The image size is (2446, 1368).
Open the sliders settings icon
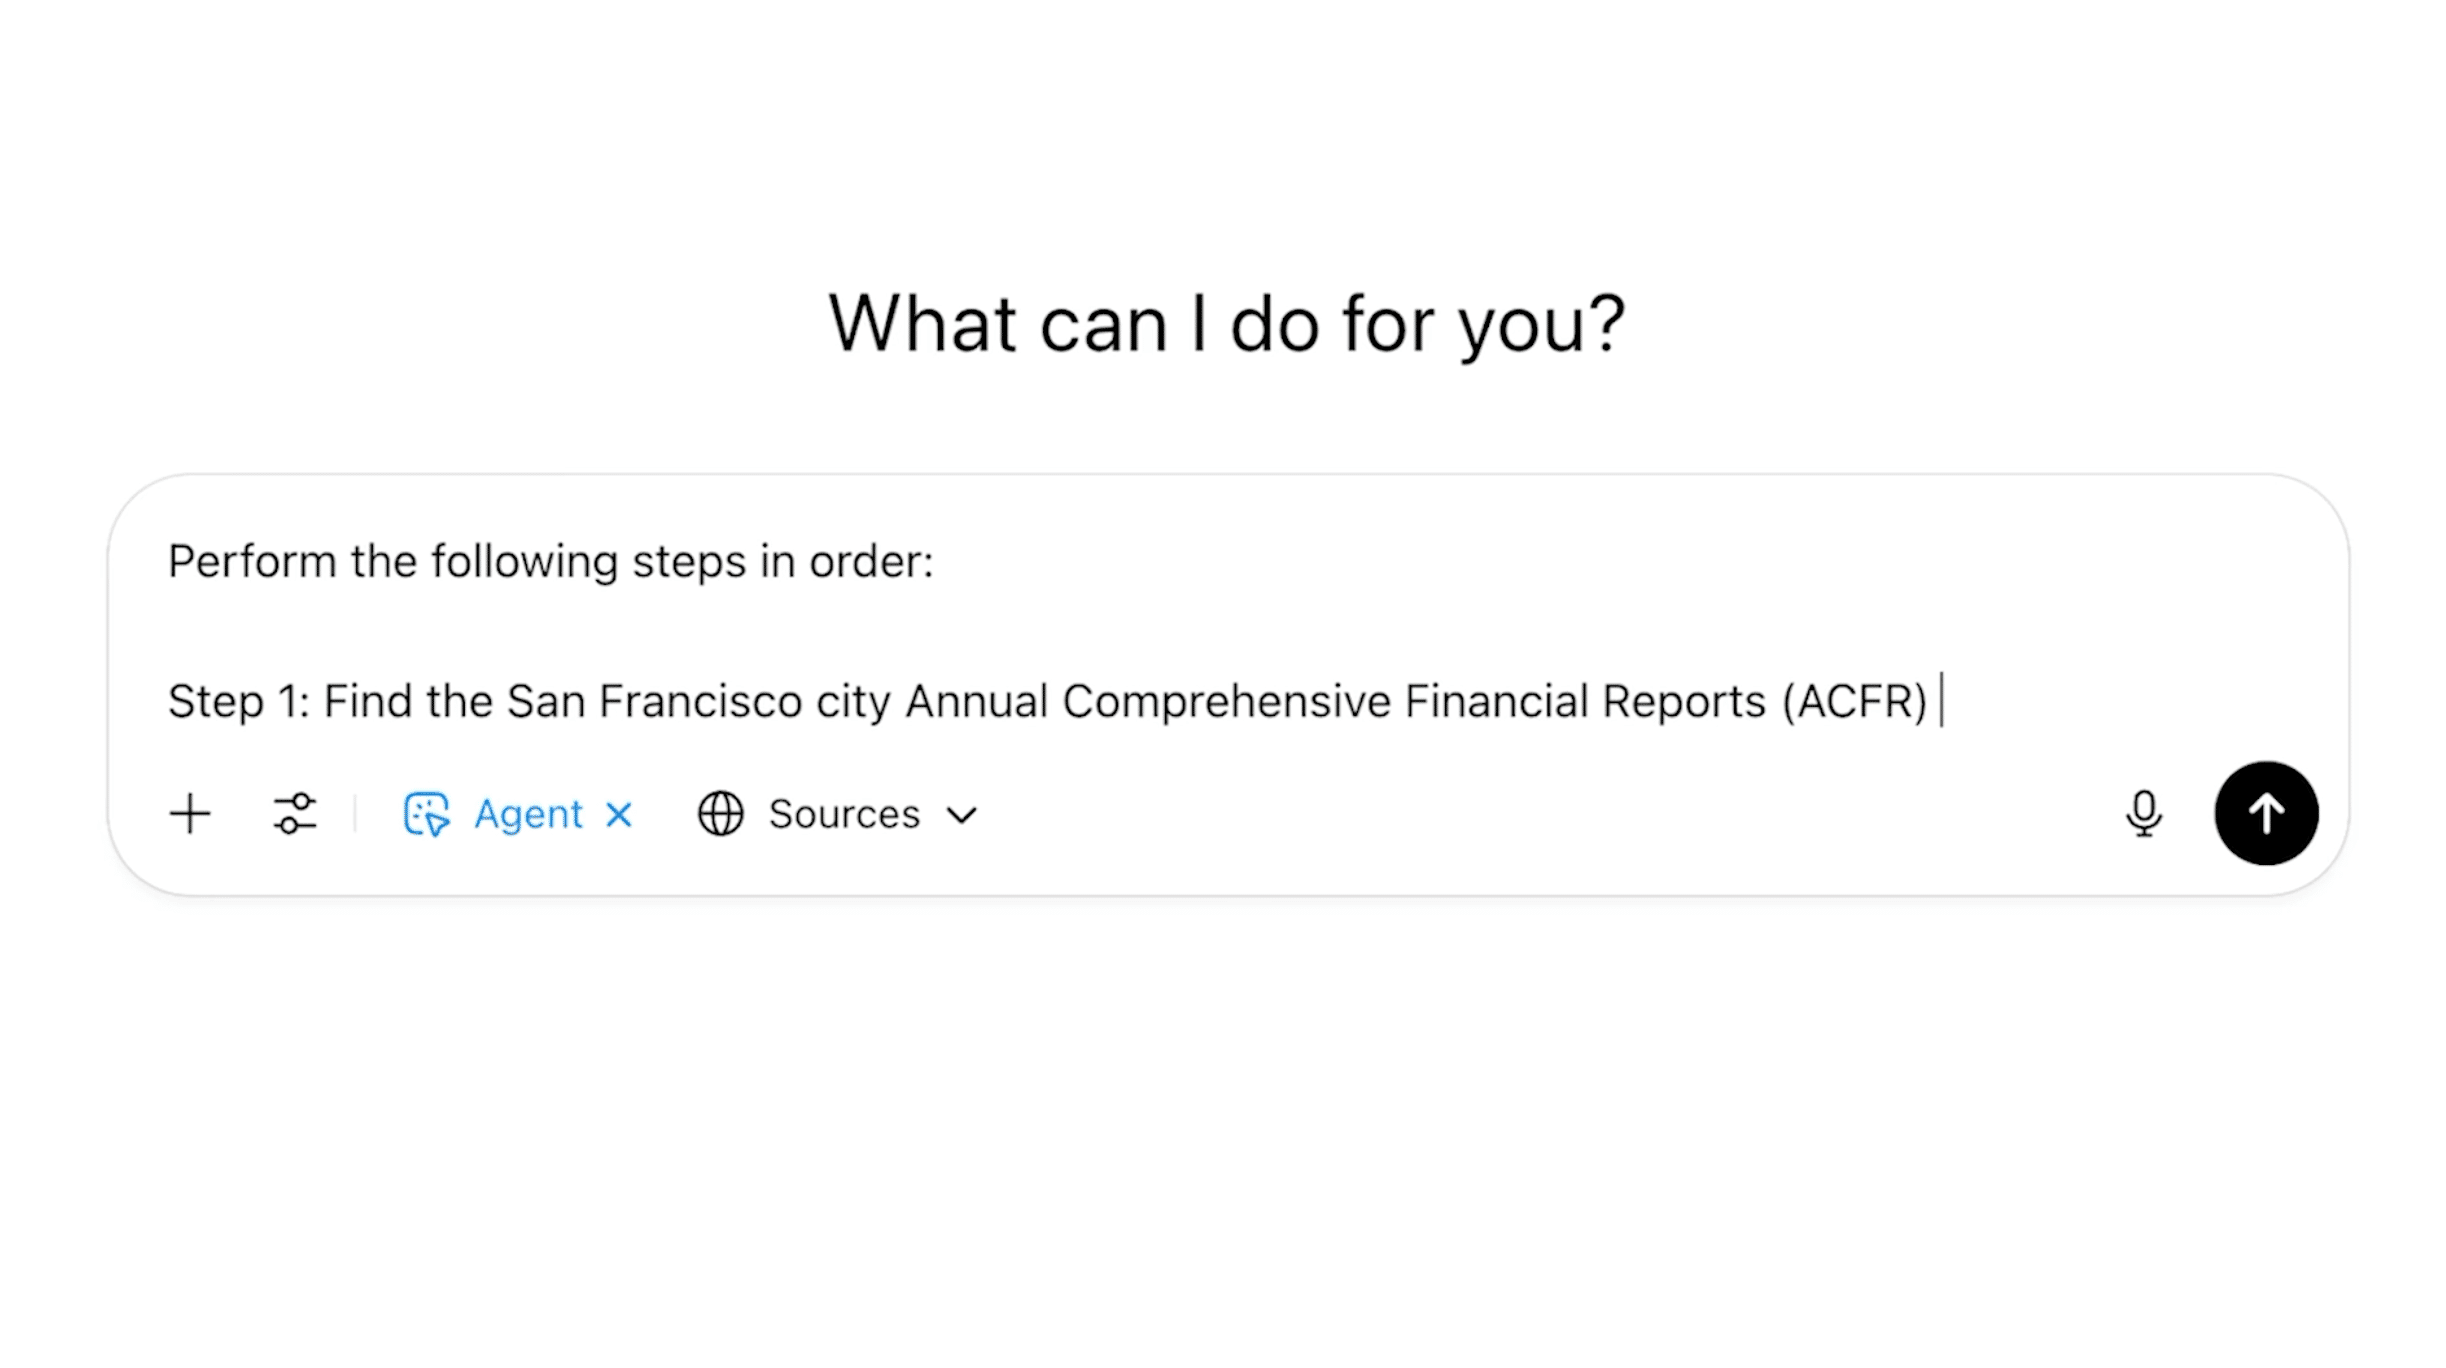pyautogui.click(x=295, y=814)
